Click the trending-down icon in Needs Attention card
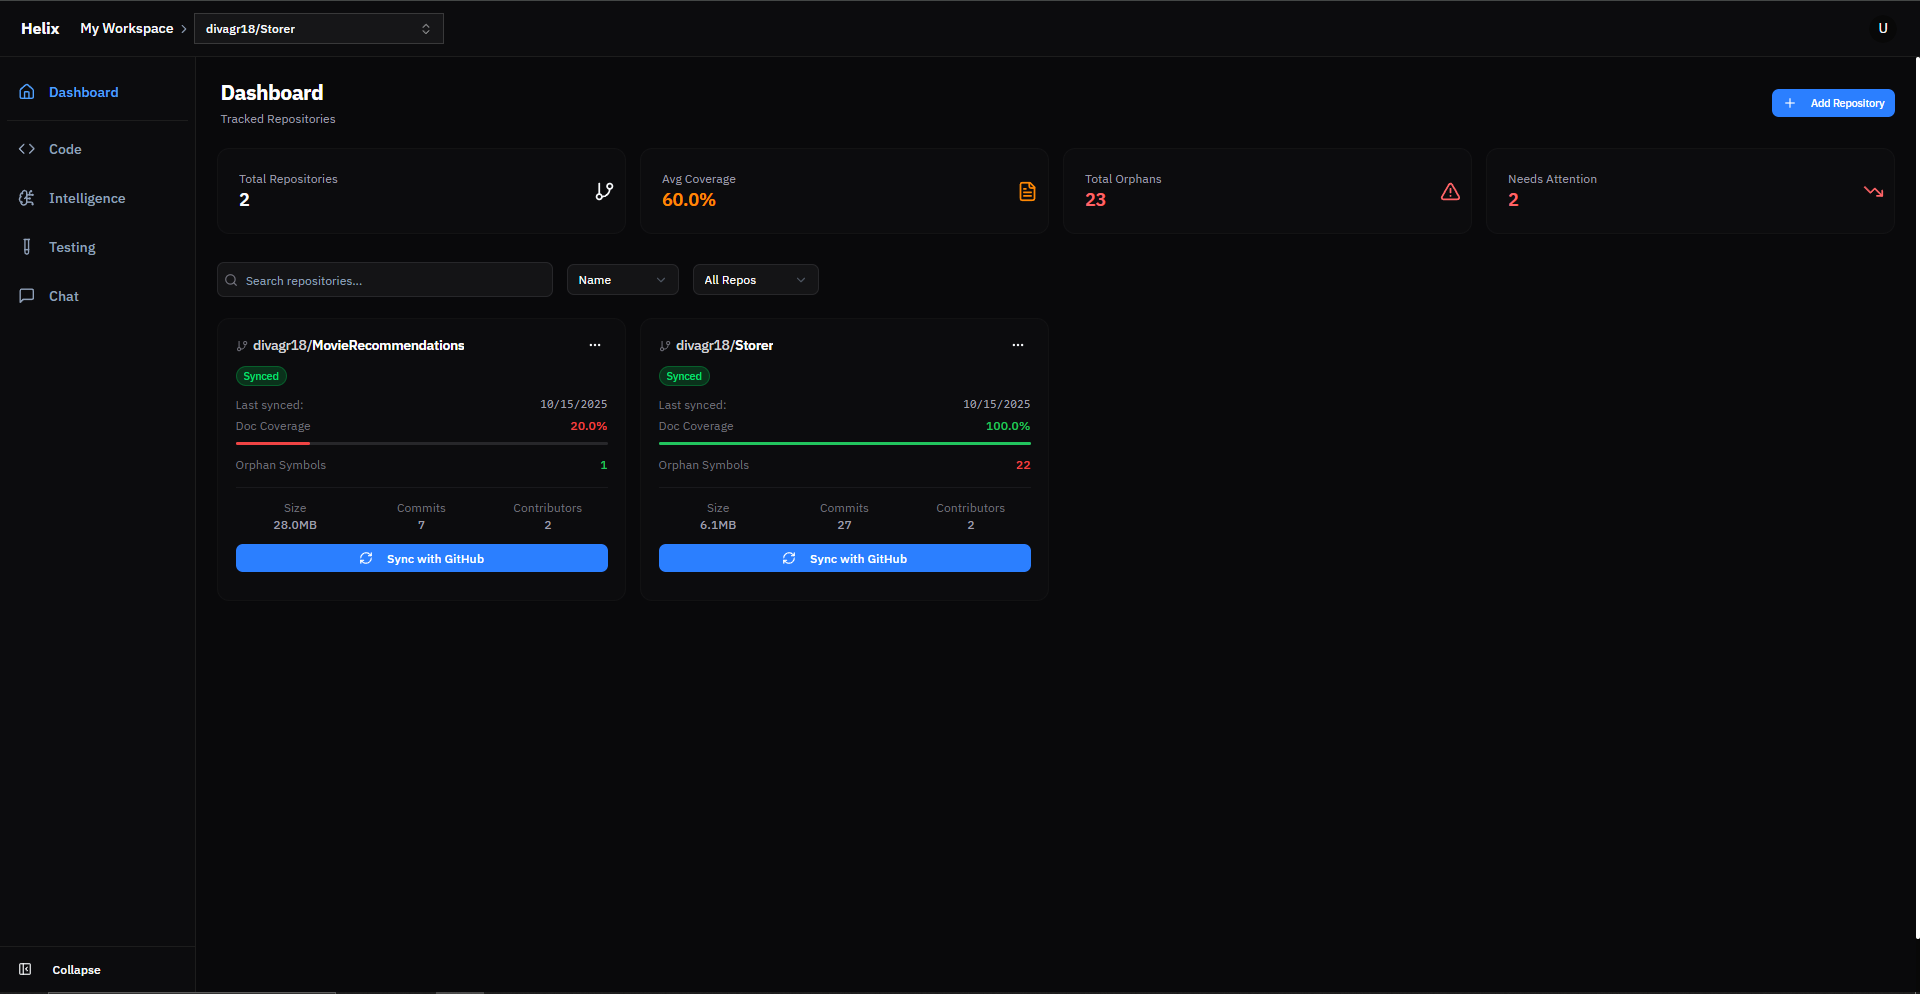The width and height of the screenshot is (1920, 994). (x=1873, y=191)
